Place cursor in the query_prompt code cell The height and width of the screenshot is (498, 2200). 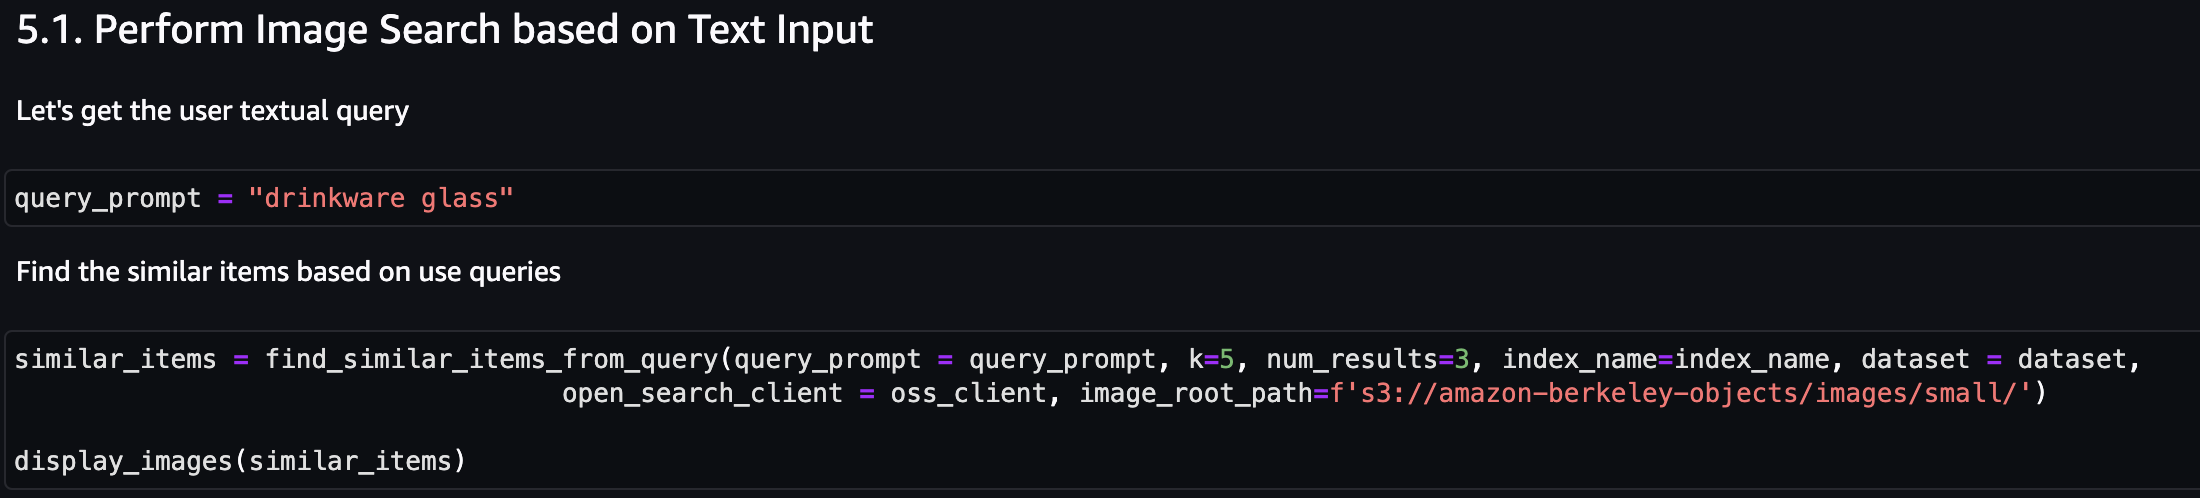[x=1102, y=198]
